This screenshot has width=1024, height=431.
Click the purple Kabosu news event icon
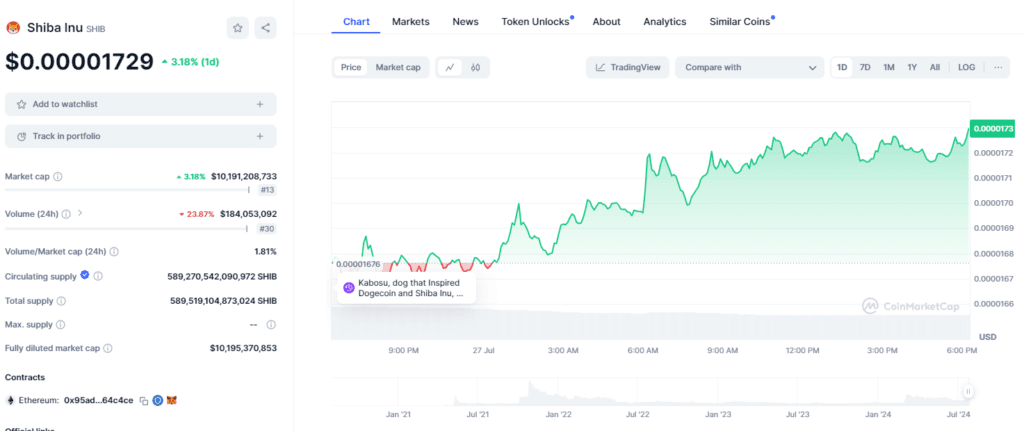coord(349,288)
